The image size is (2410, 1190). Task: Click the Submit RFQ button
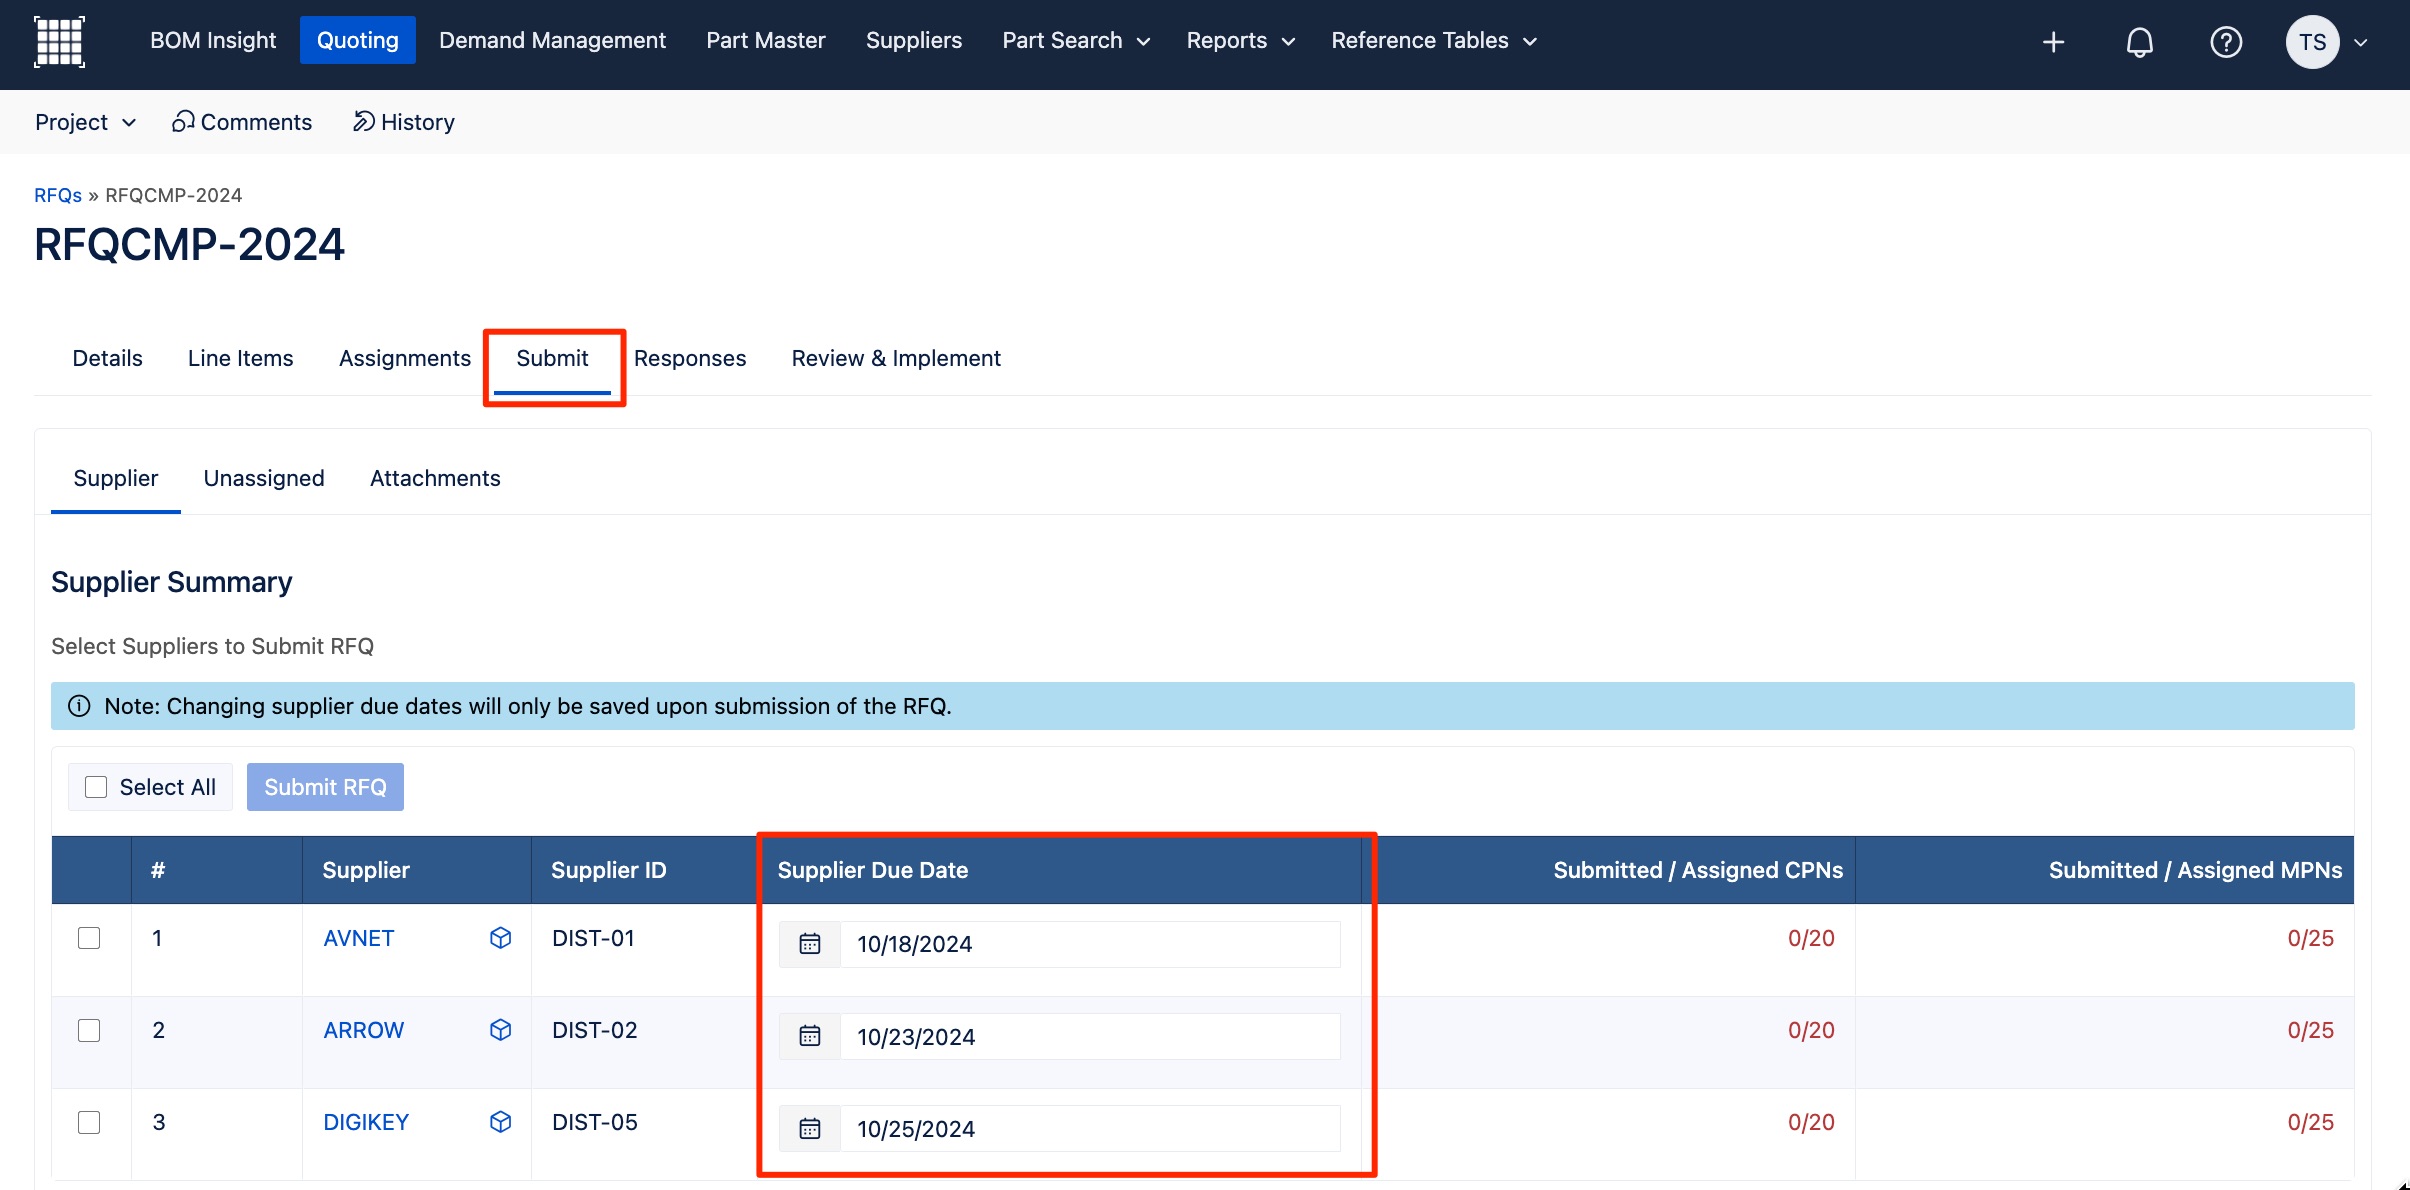325,787
